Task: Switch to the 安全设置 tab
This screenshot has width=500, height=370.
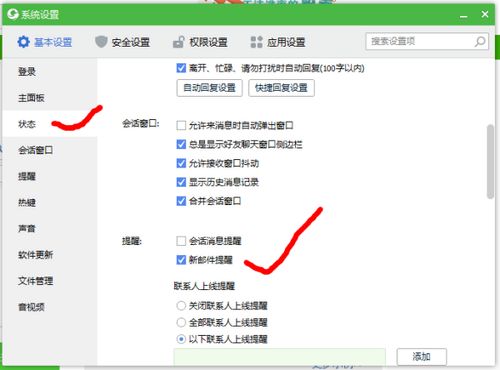Action: [122, 42]
